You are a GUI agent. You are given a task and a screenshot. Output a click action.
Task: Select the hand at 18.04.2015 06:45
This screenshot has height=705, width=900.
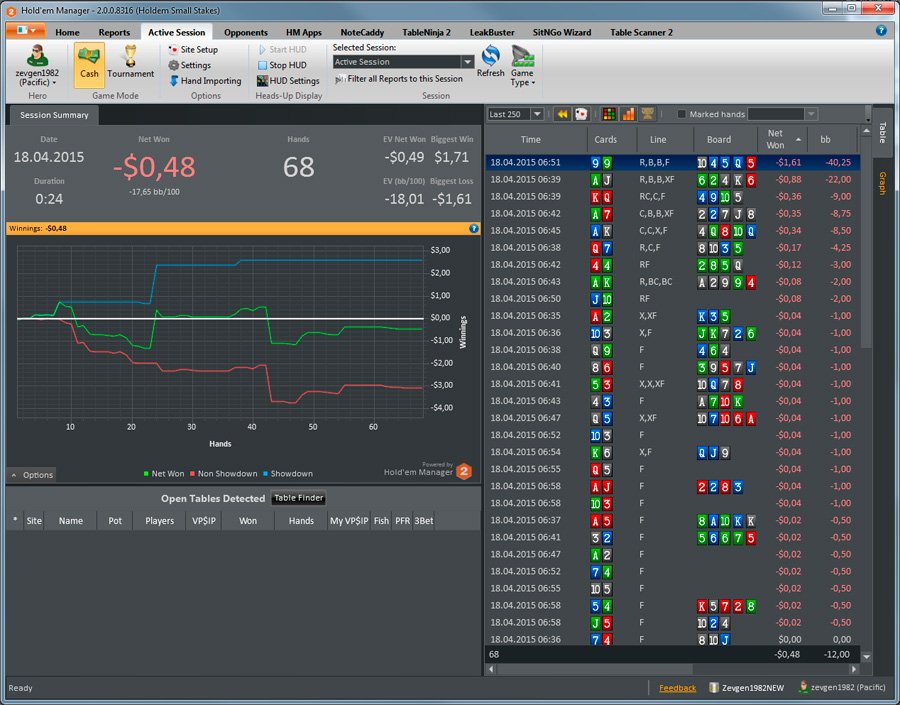pos(673,231)
